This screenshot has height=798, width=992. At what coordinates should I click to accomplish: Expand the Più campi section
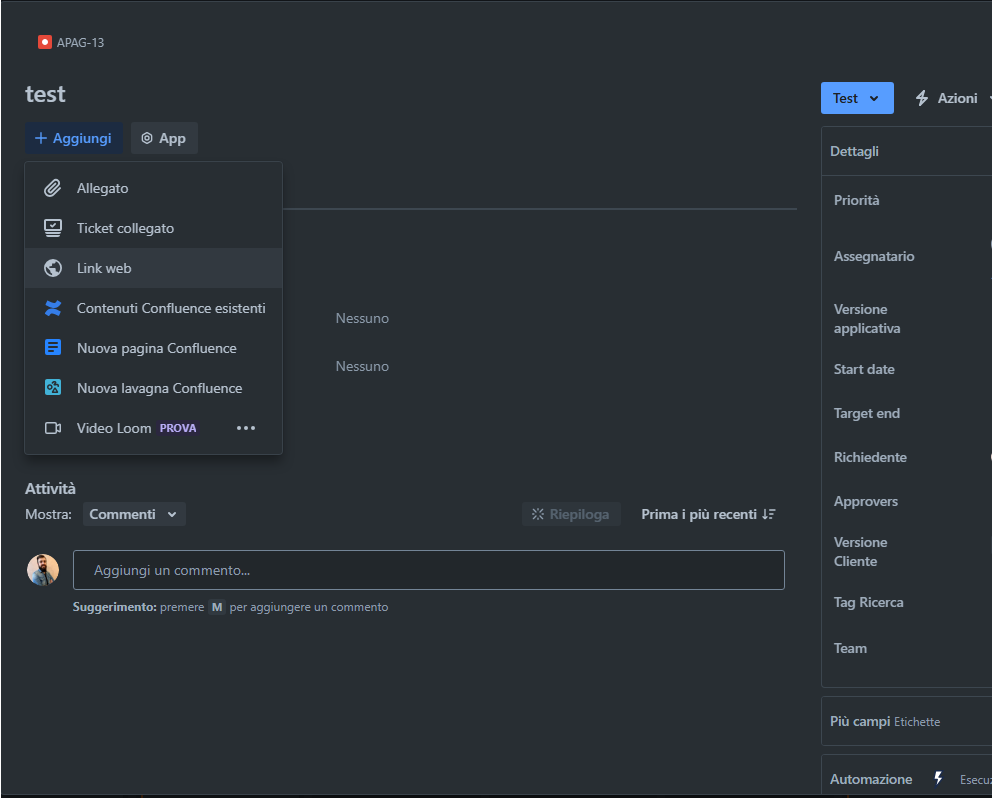906,721
